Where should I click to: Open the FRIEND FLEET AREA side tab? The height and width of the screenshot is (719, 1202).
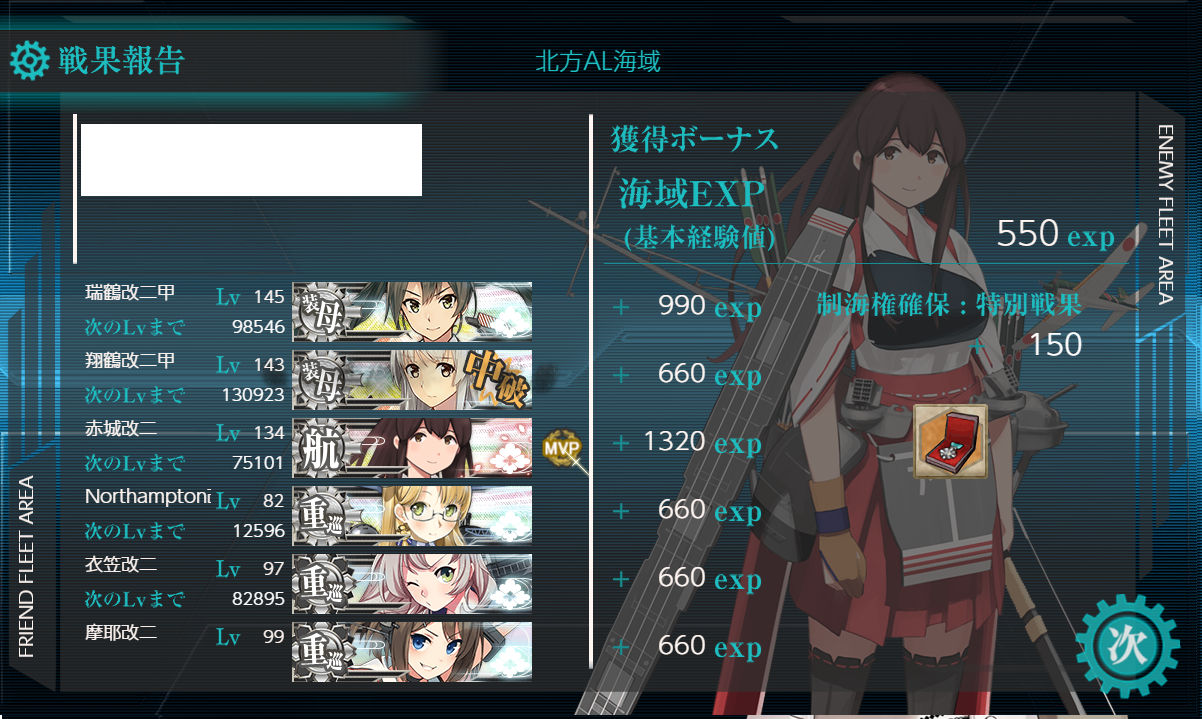(x=27, y=566)
